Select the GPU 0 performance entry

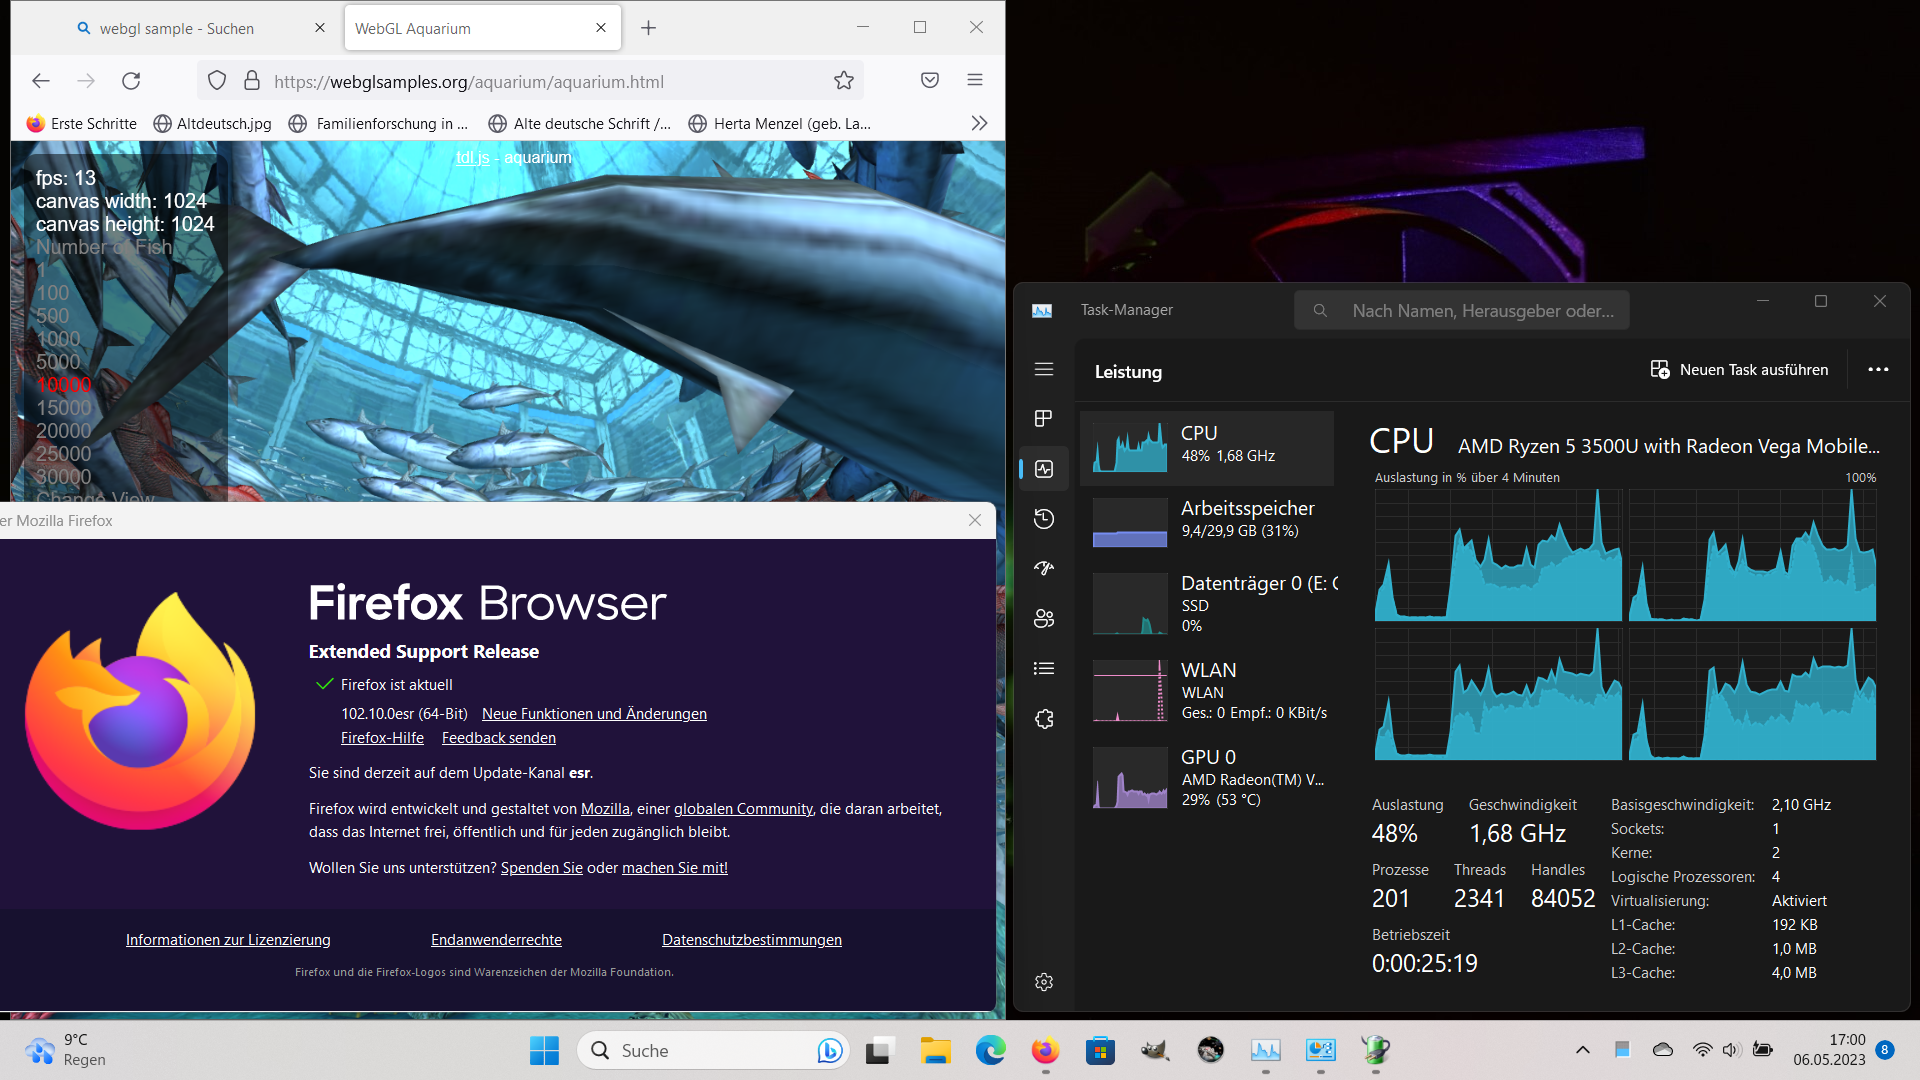(x=1207, y=777)
